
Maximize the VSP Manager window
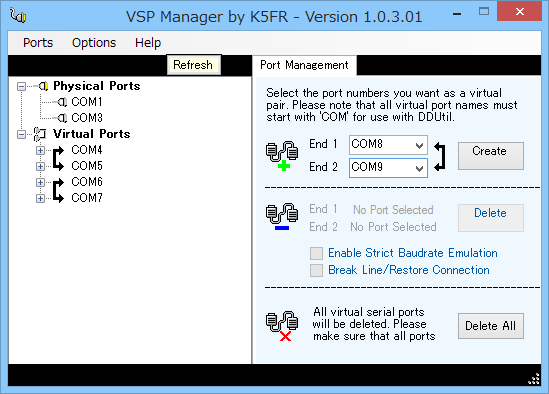tap(484, 12)
